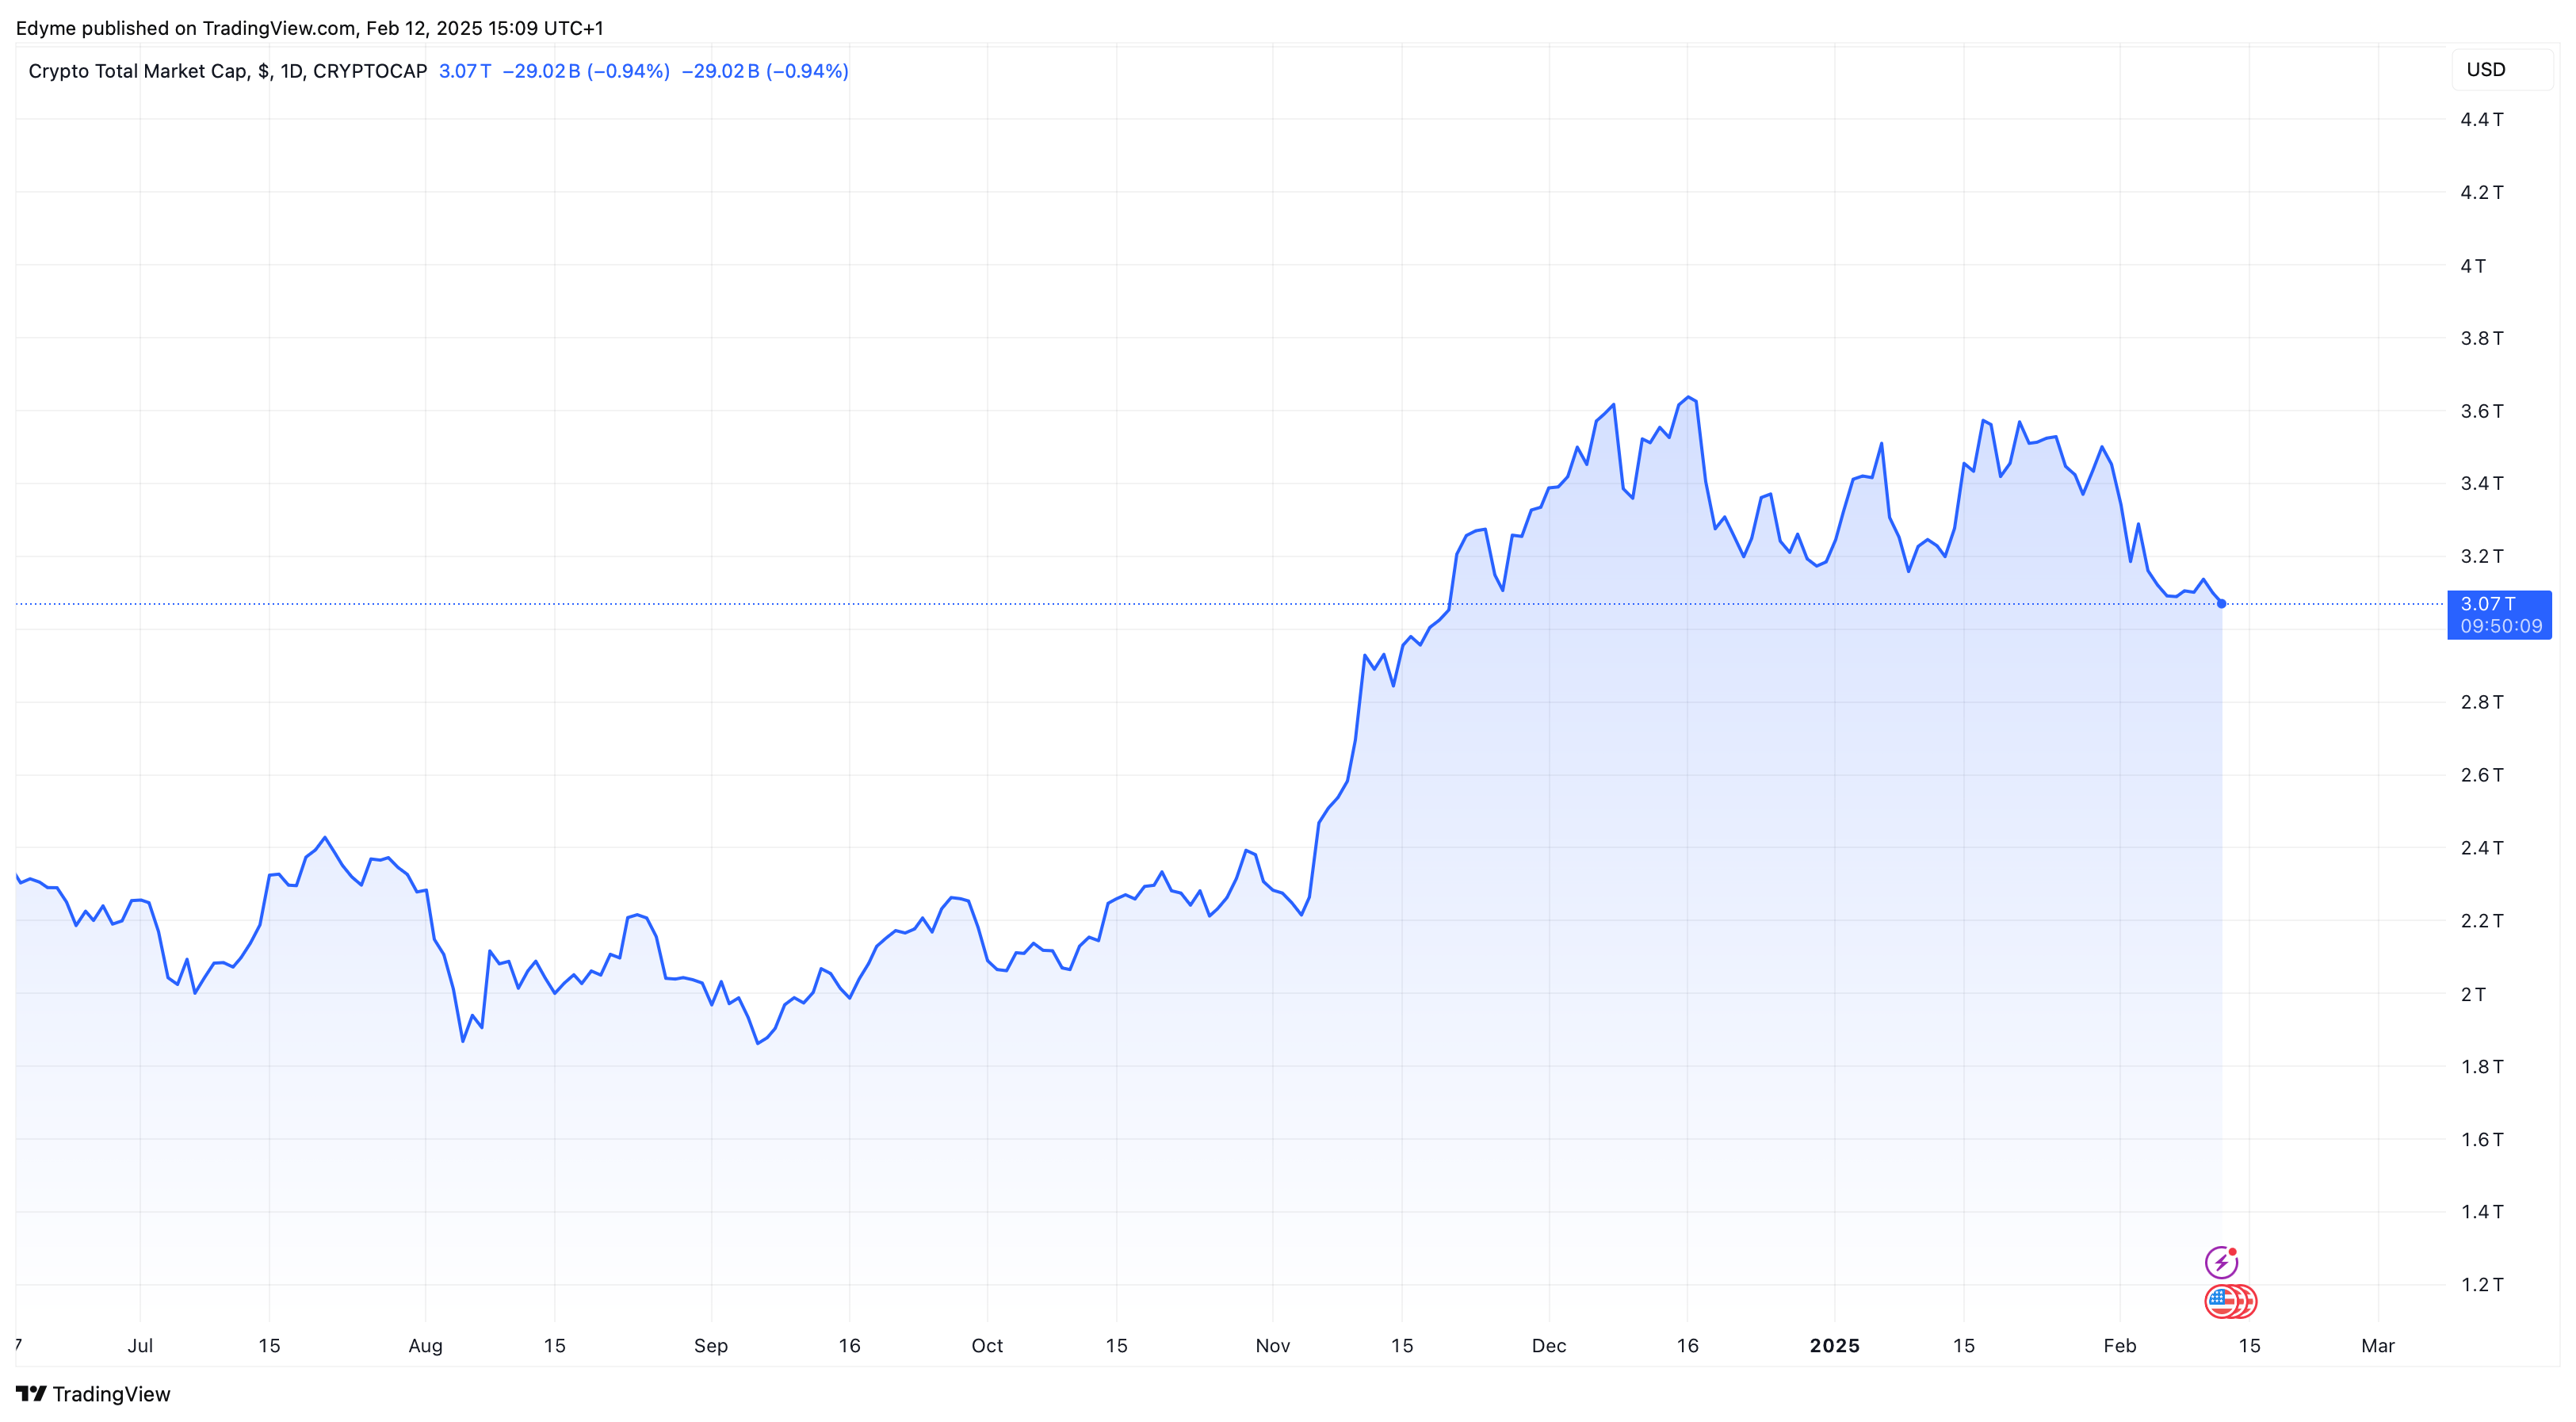The image size is (2576, 1422).
Task: Click the TradingView wordmark link
Action: click(x=111, y=1394)
